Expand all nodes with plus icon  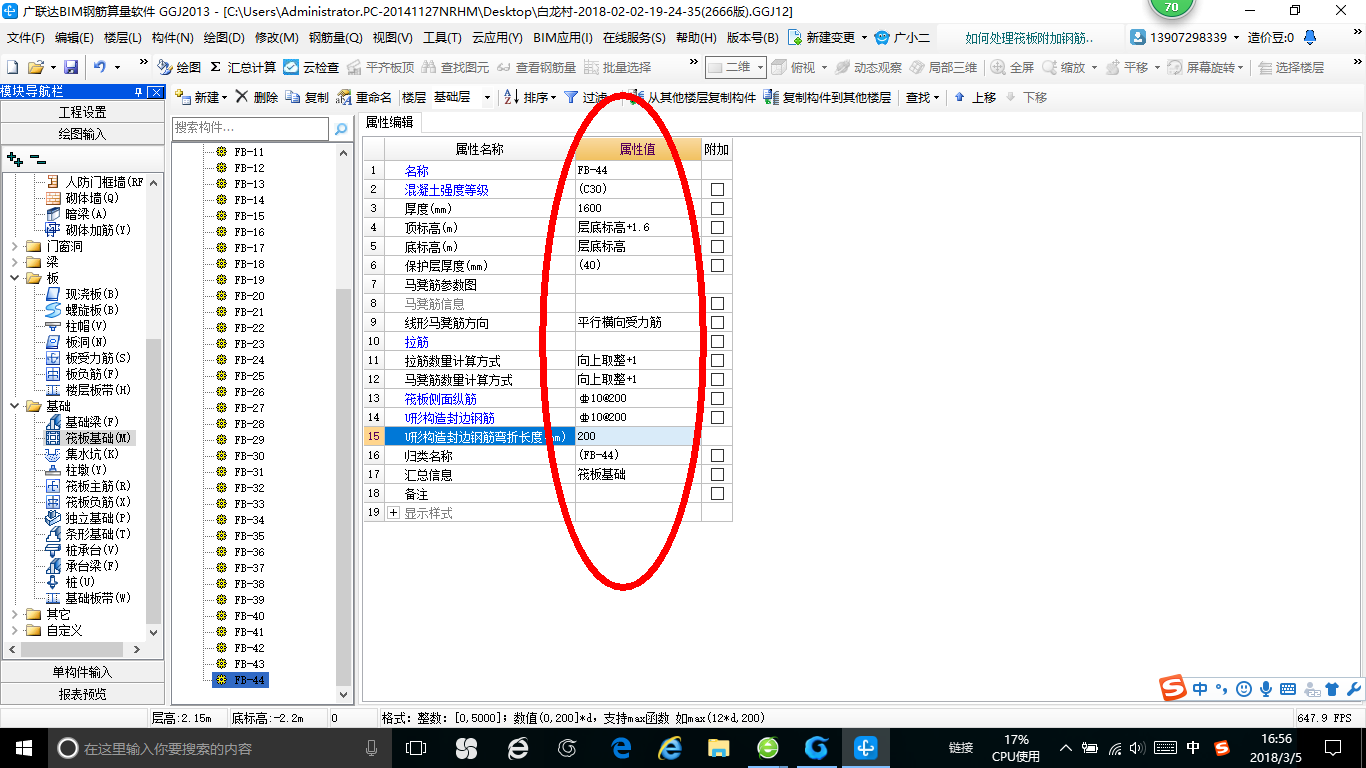pyautogui.click(x=14, y=158)
